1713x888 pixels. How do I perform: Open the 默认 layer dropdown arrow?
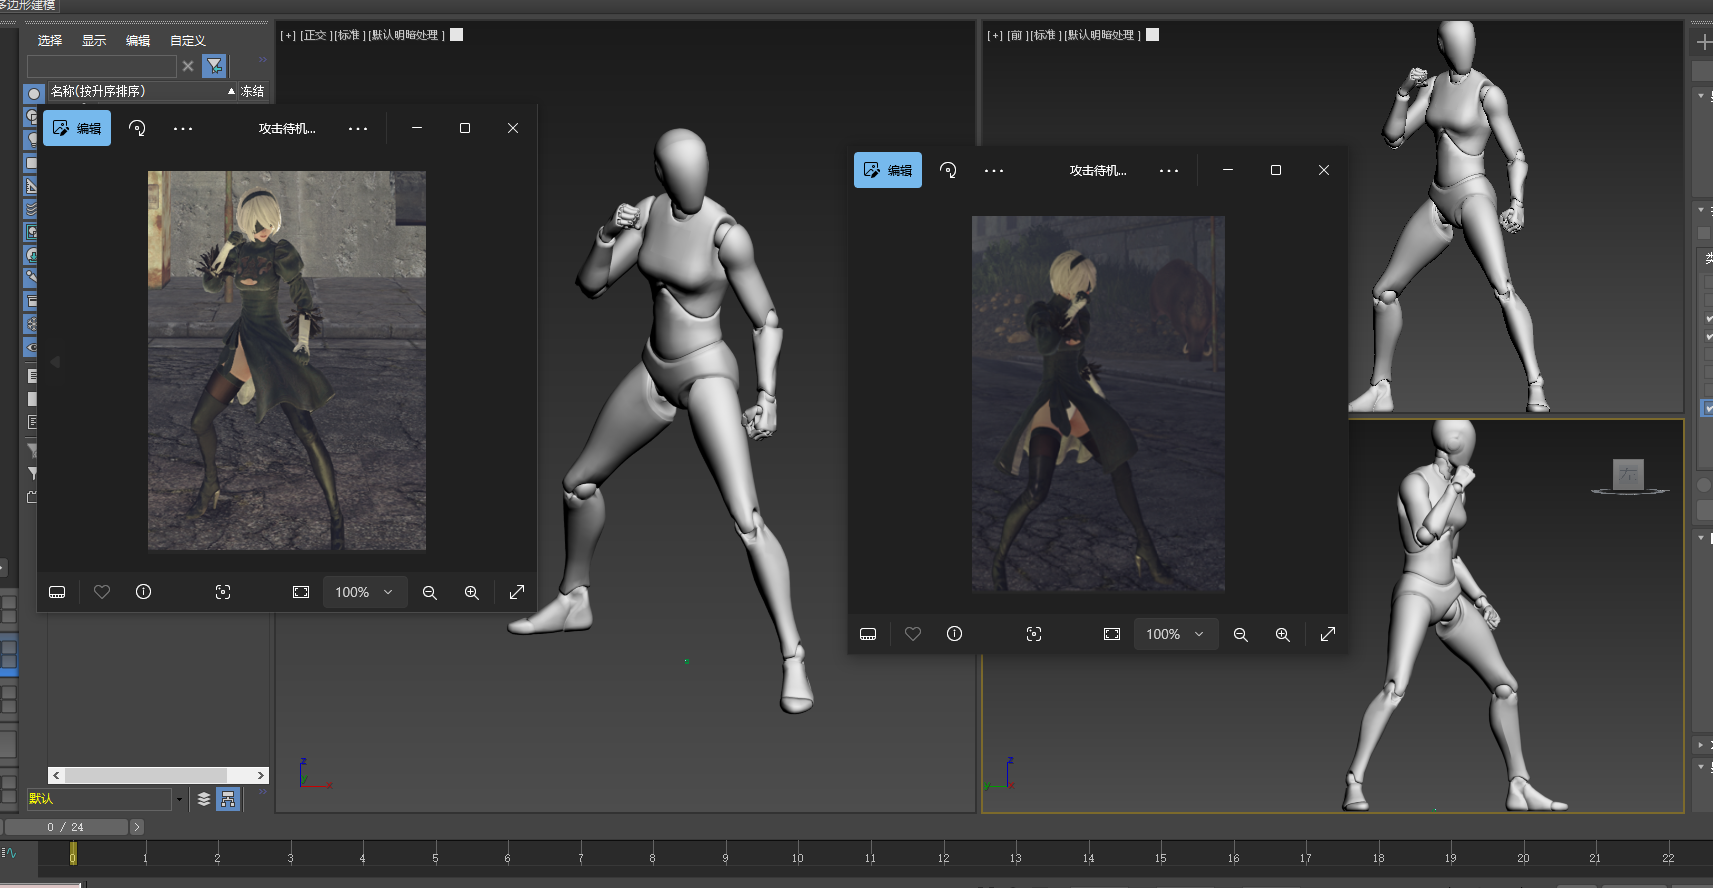[180, 799]
